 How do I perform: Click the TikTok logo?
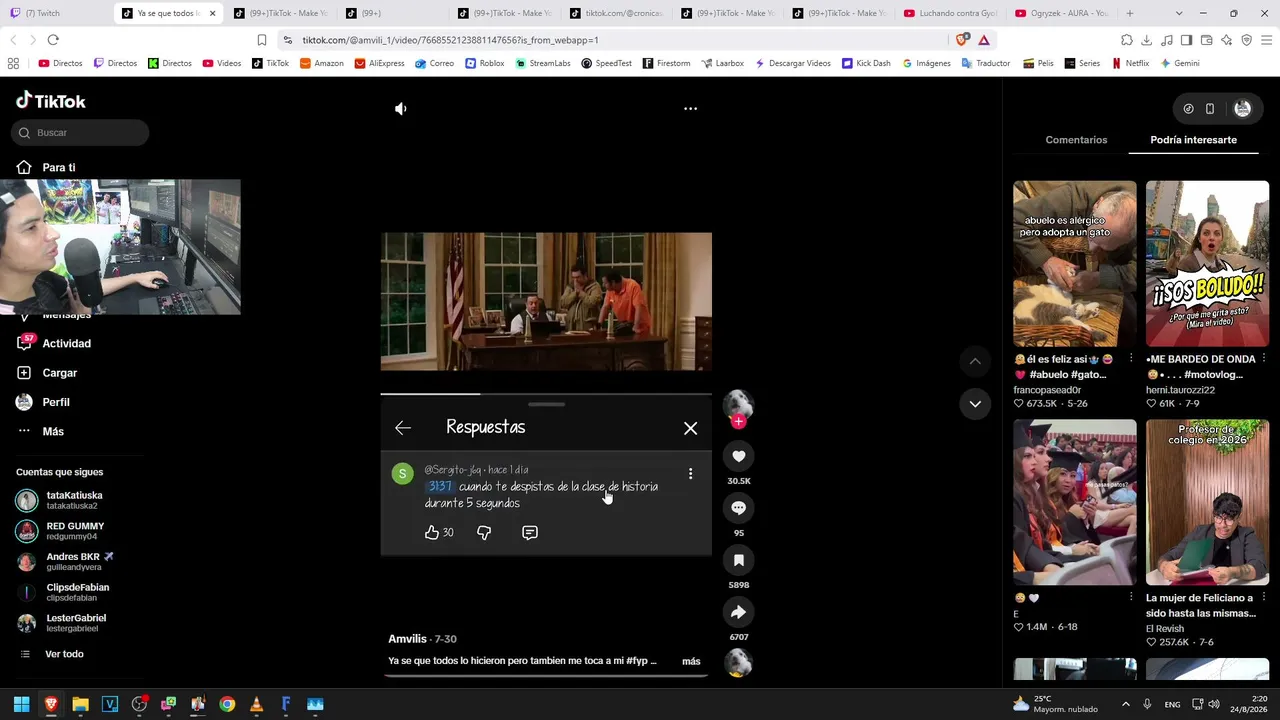point(51,101)
